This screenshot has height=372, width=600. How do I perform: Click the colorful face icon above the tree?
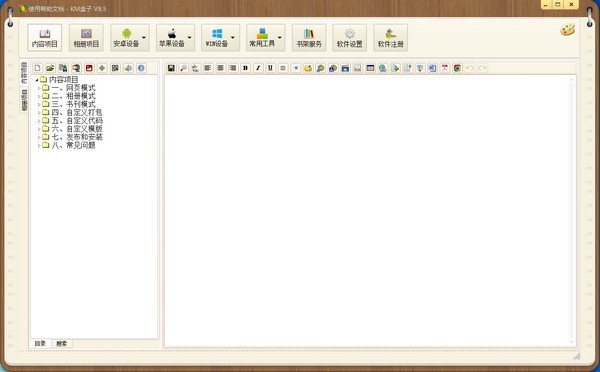(x=76, y=68)
